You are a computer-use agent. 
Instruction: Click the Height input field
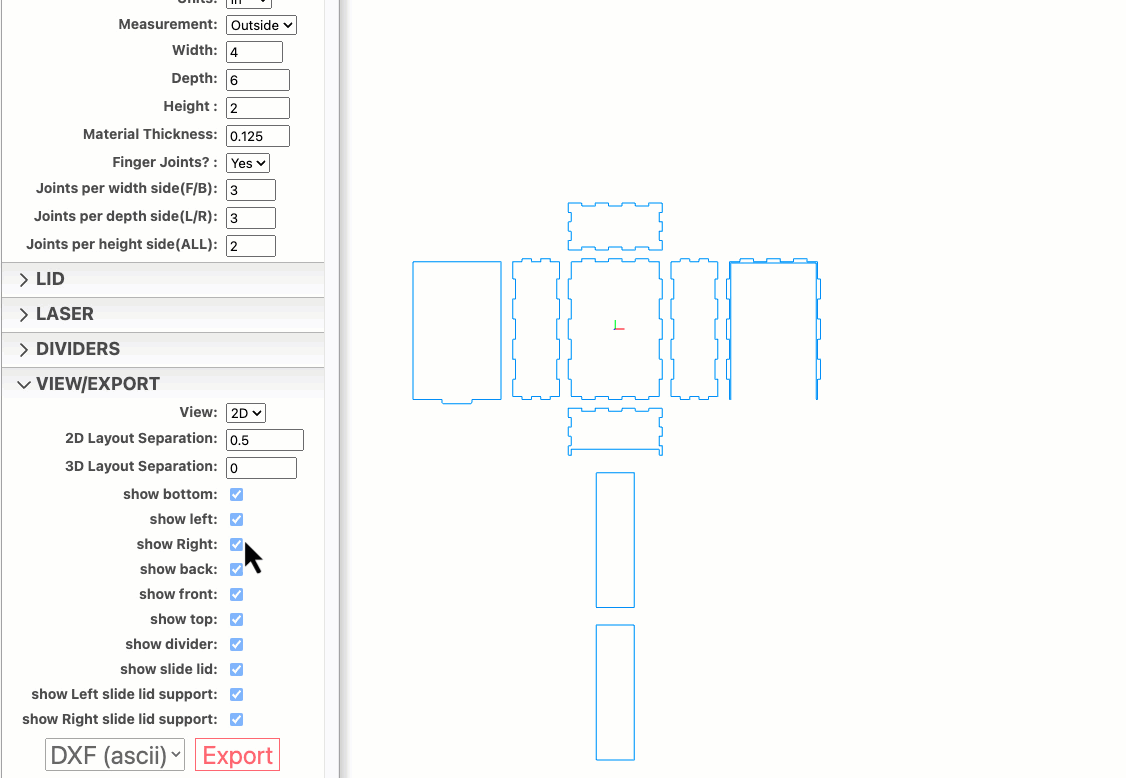coord(258,108)
